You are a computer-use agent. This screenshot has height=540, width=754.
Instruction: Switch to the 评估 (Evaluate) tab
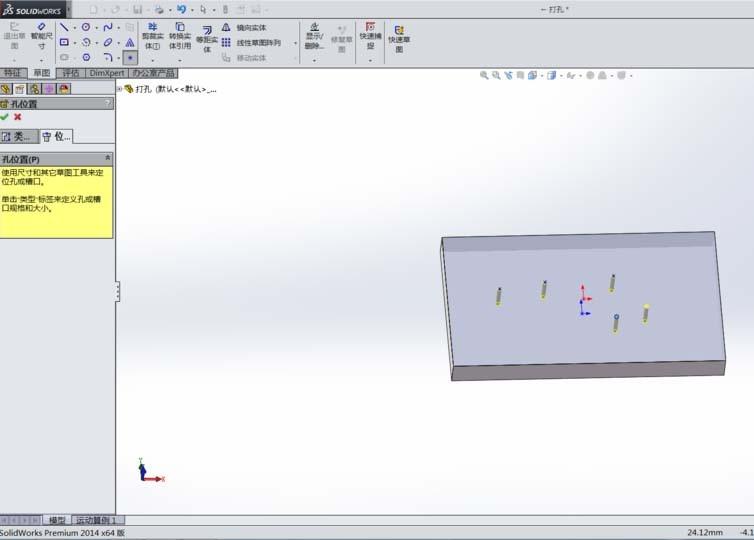click(71, 73)
